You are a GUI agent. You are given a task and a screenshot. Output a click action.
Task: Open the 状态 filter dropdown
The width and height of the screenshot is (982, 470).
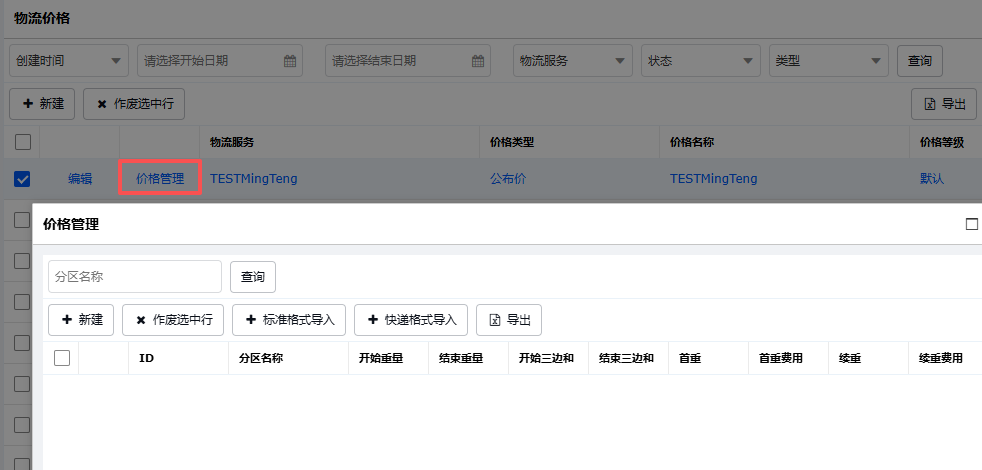701,61
